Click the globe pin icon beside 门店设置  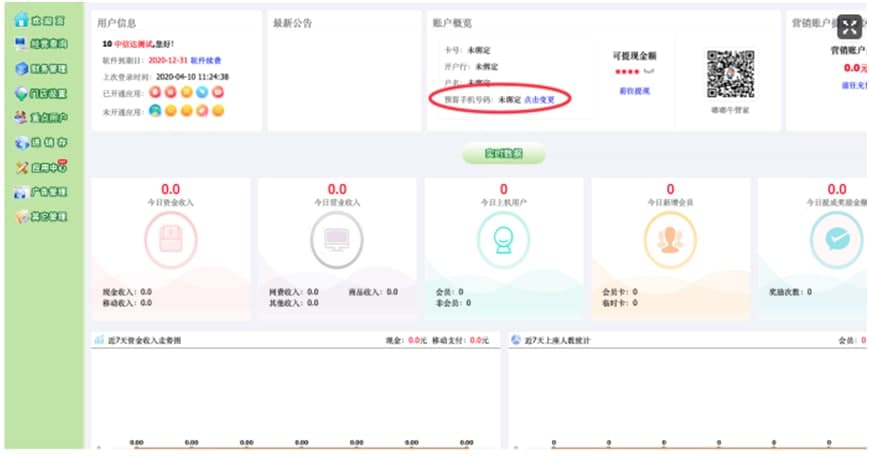22,93
